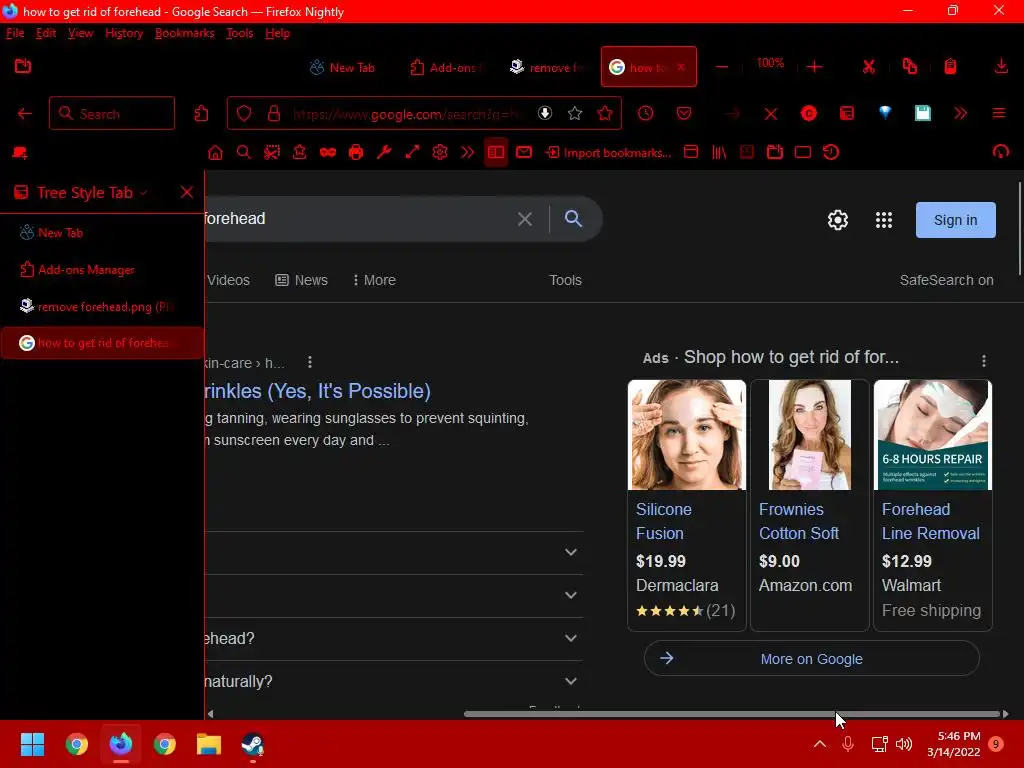
Task: Click the stop loading X icon
Action: click(x=771, y=114)
